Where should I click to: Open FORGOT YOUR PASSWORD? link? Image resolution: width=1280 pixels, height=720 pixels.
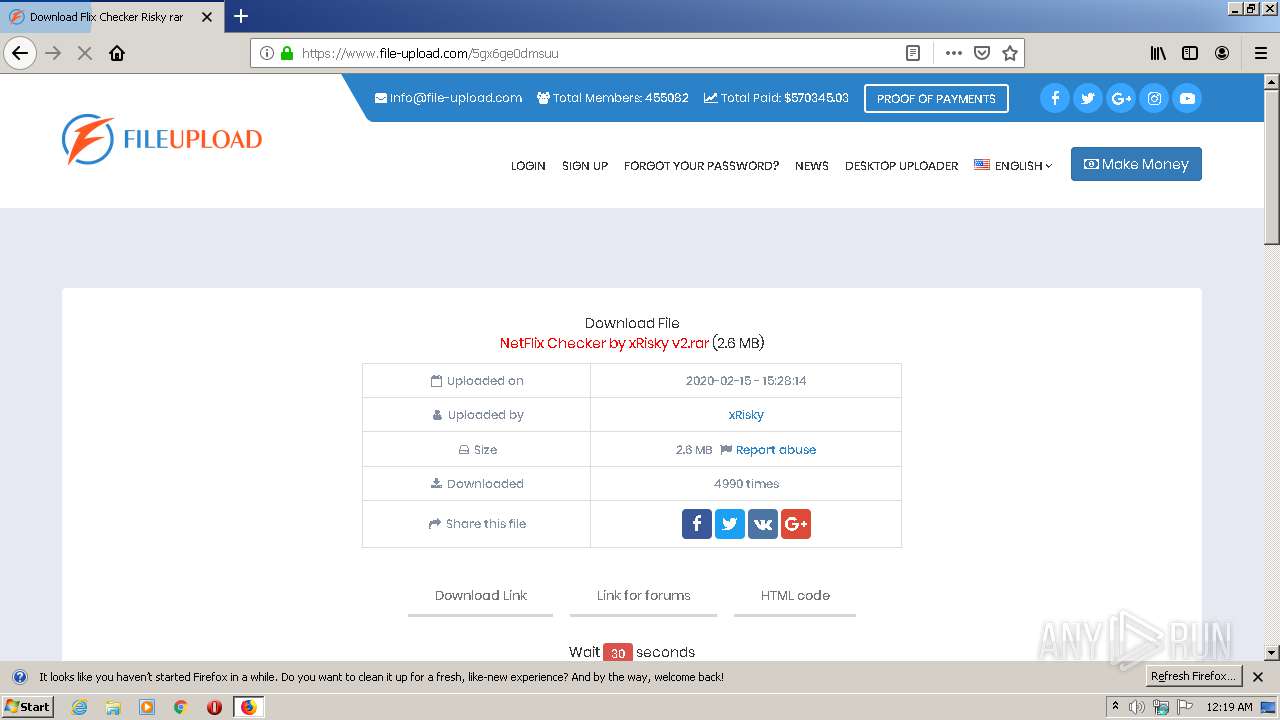point(701,166)
